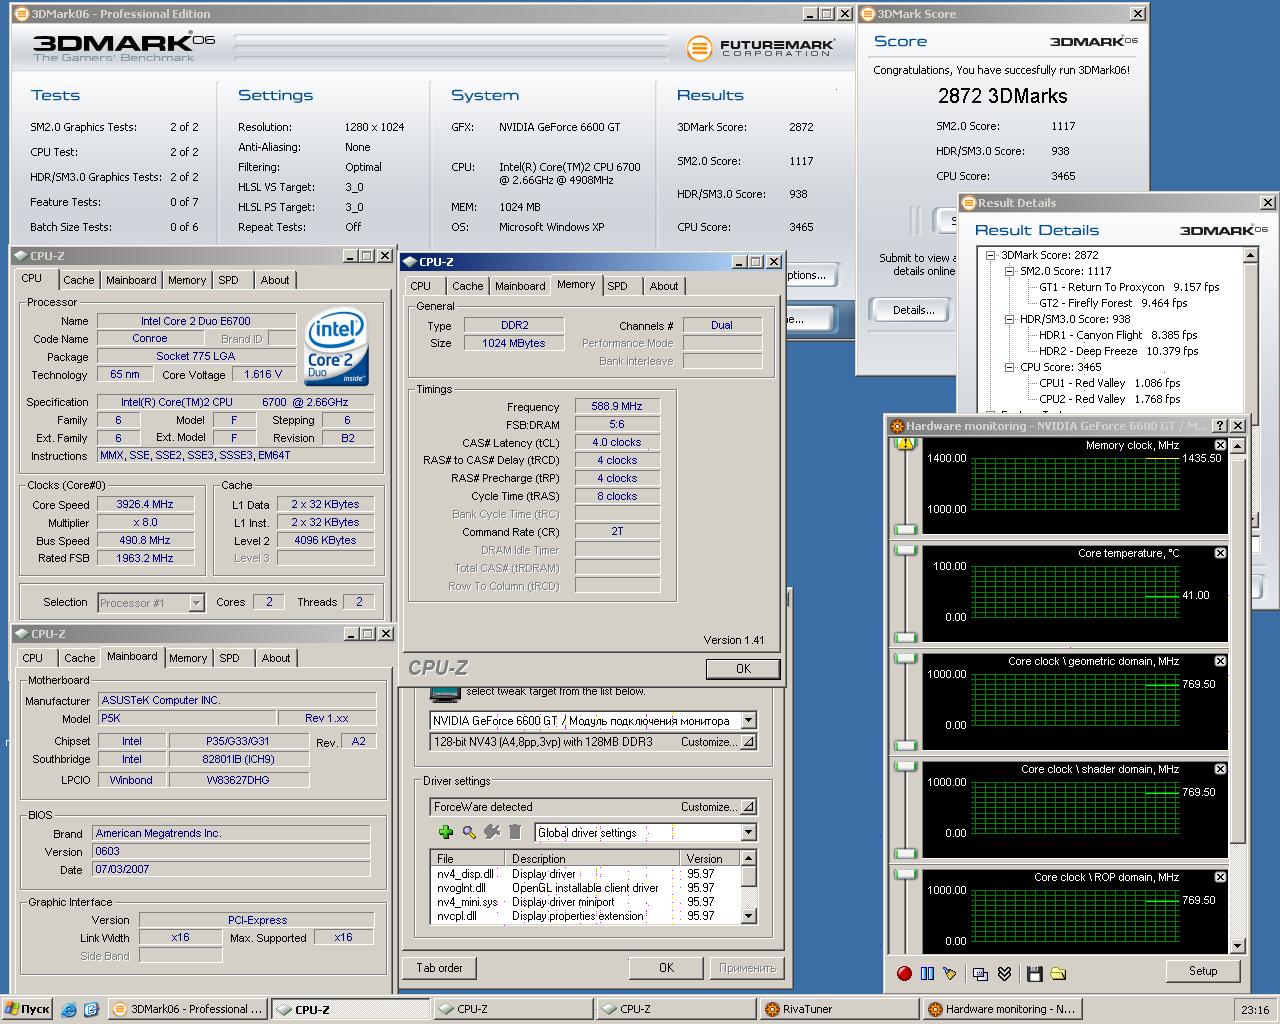Click the Version column header in driver list
The width and height of the screenshot is (1280, 1024).
click(x=710, y=858)
